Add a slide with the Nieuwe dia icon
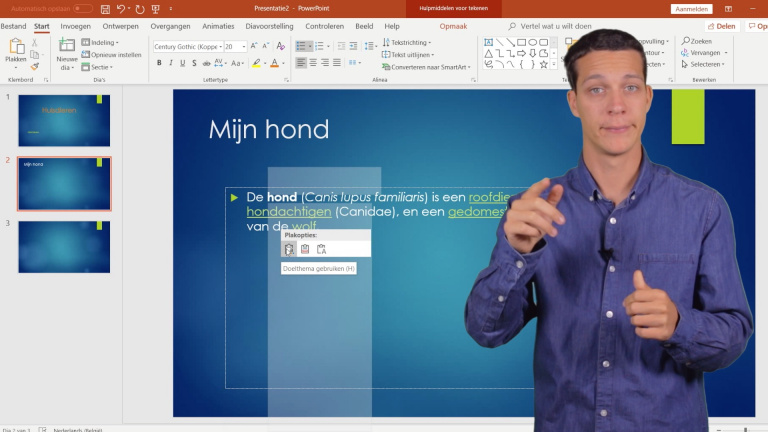The width and height of the screenshot is (768, 432). pos(67,46)
